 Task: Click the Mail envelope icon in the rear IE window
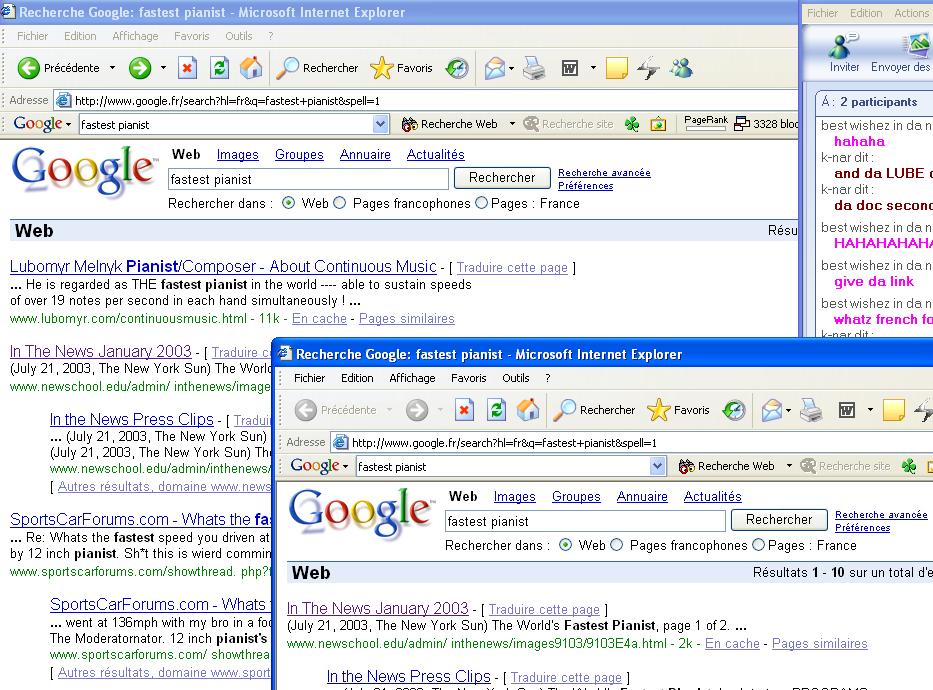[494, 68]
